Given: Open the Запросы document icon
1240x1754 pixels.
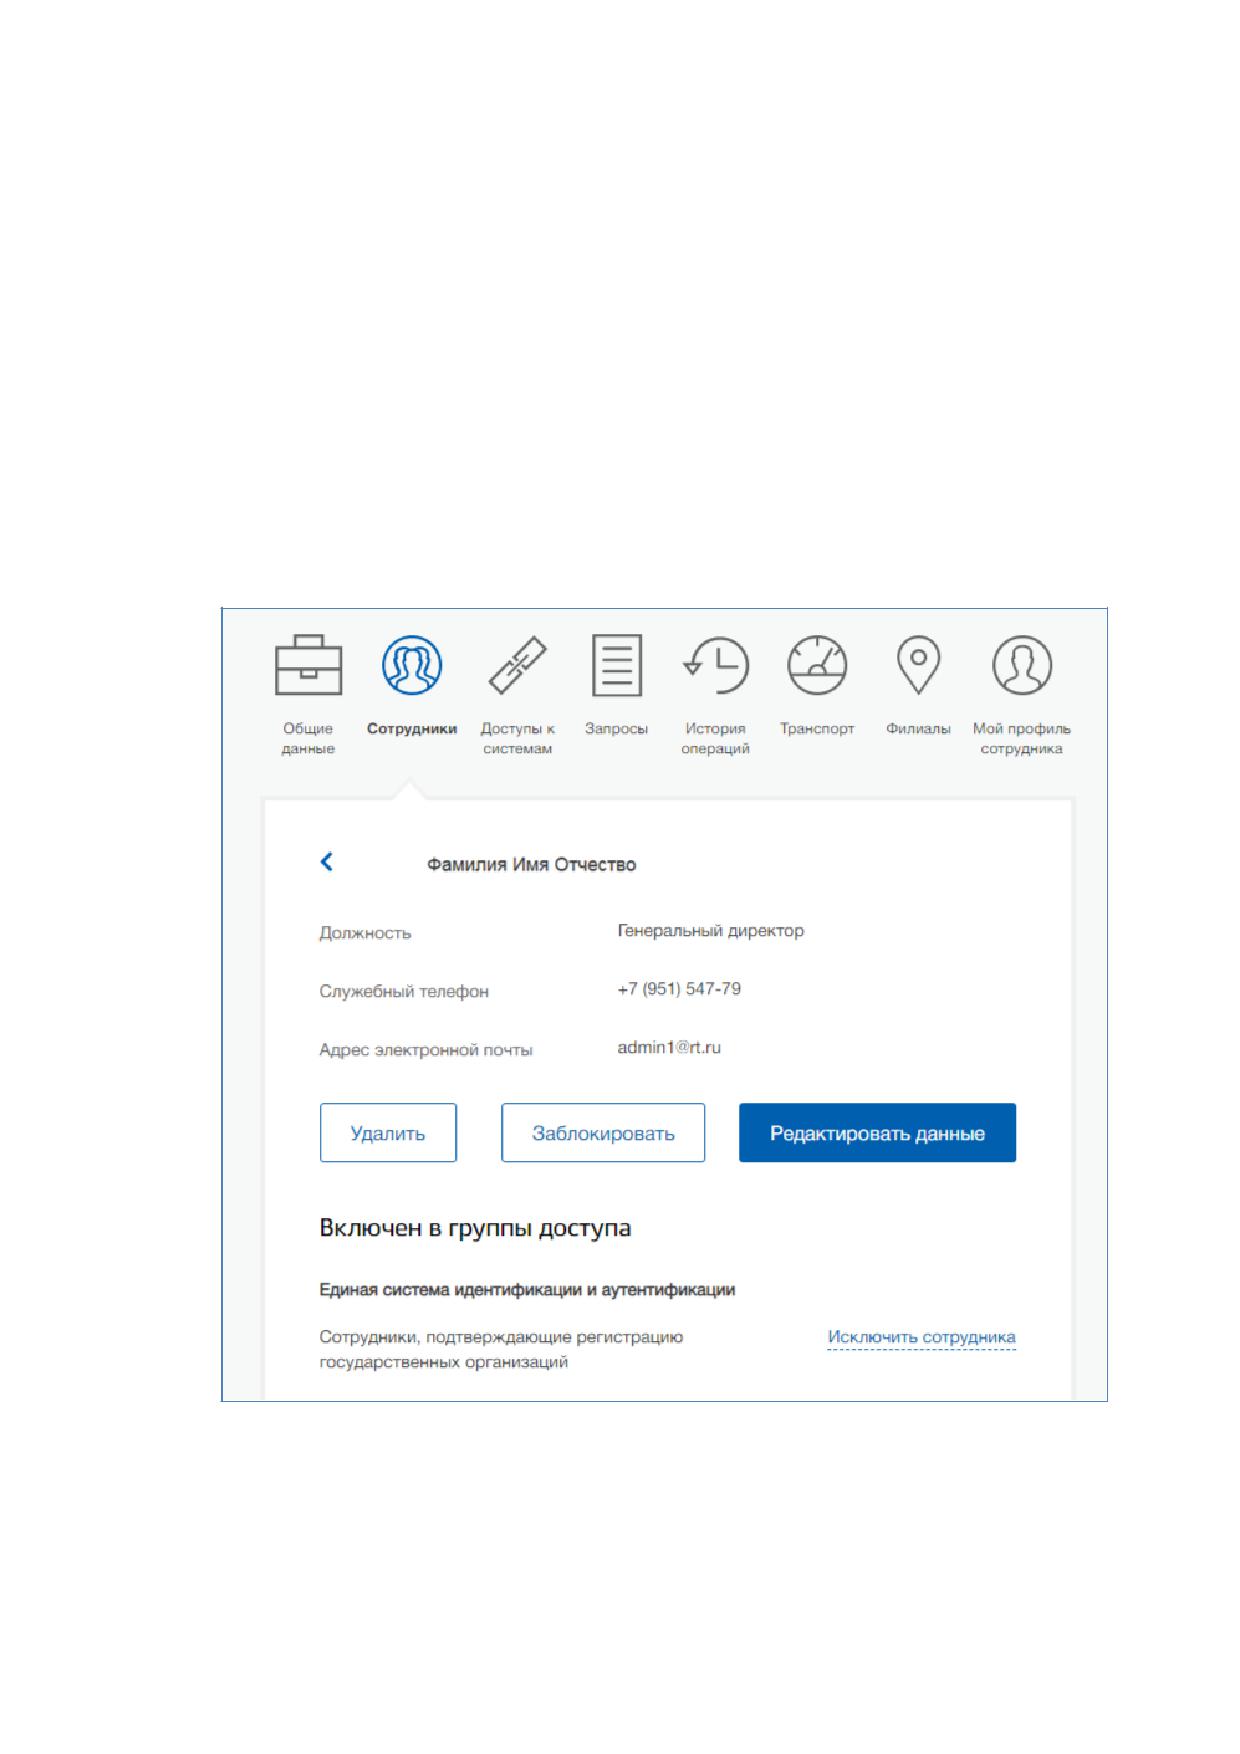Looking at the screenshot, I should [616, 665].
